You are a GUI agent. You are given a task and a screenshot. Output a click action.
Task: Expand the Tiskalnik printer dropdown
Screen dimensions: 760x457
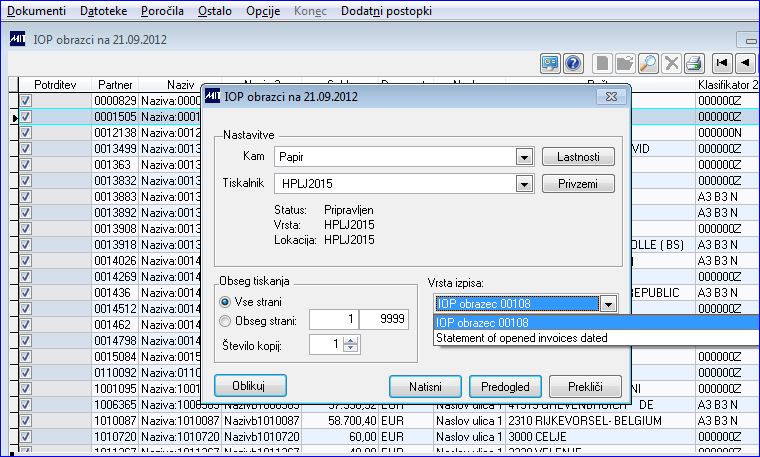point(524,184)
